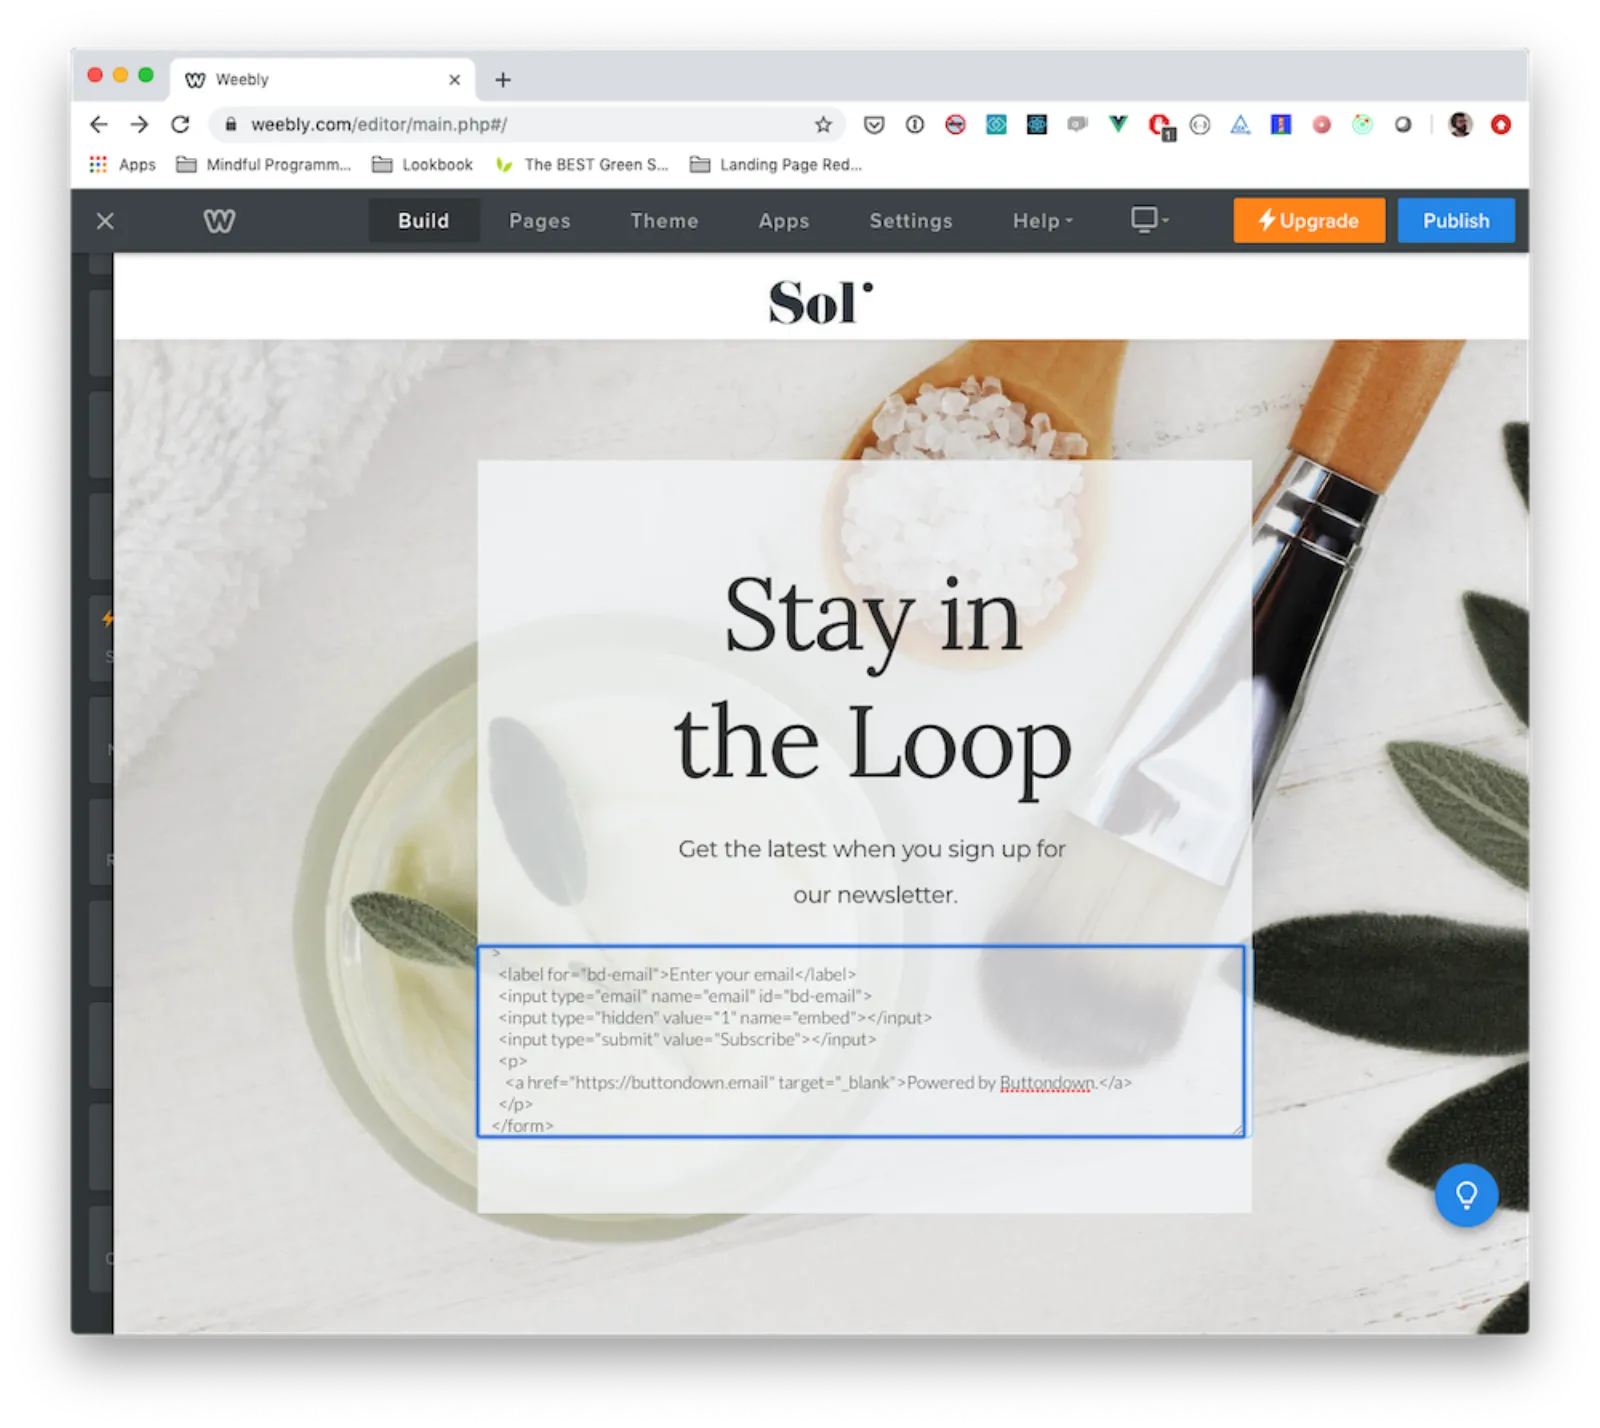Click the Pocket extension icon
This screenshot has width=1600, height=1428.
tap(874, 125)
